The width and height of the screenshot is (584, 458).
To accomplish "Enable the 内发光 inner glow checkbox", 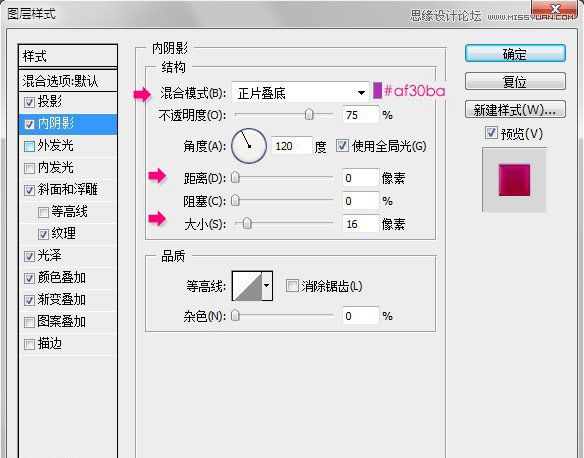I will coord(29,168).
